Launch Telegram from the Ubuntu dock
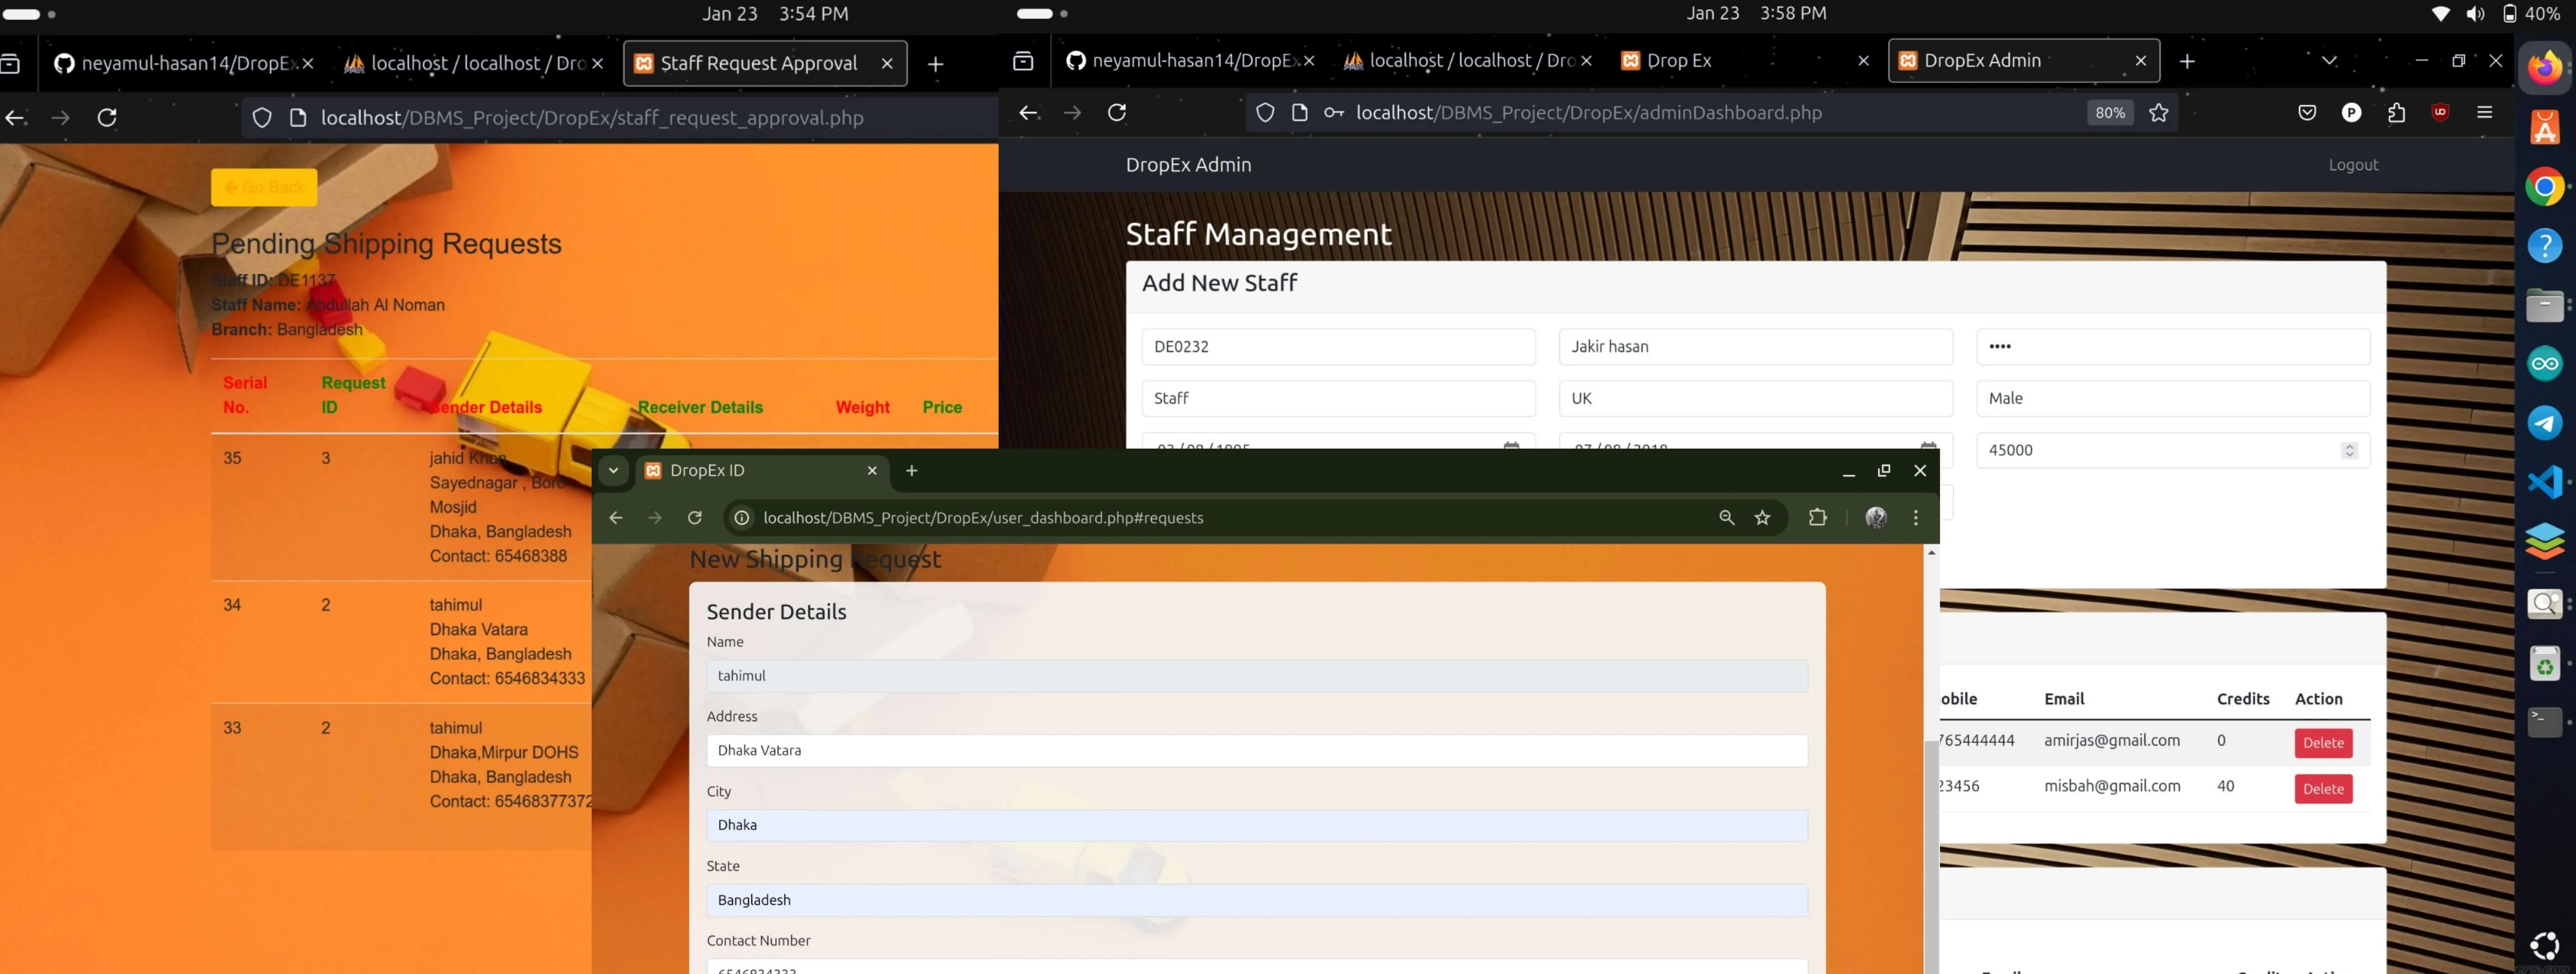The image size is (2576, 974). [x=2545, y=423]
